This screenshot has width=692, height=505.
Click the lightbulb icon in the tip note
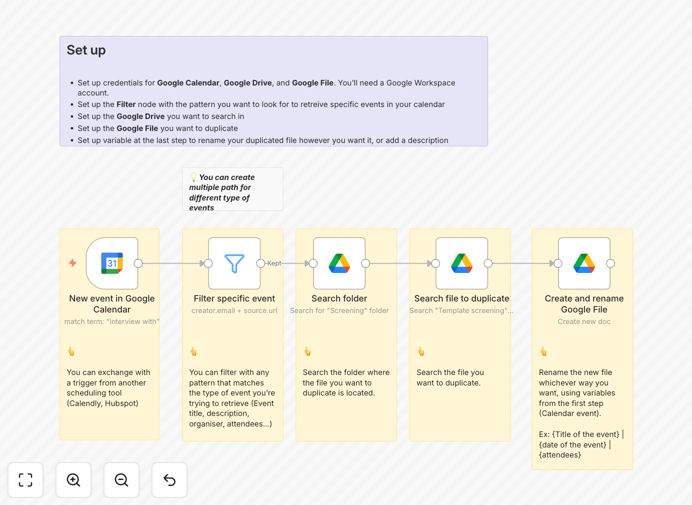coord(193,177)
